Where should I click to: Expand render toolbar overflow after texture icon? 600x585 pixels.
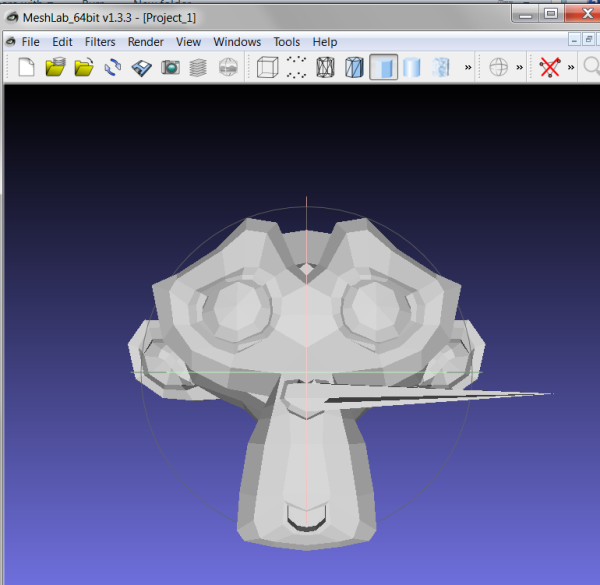(x=468, y=68)
